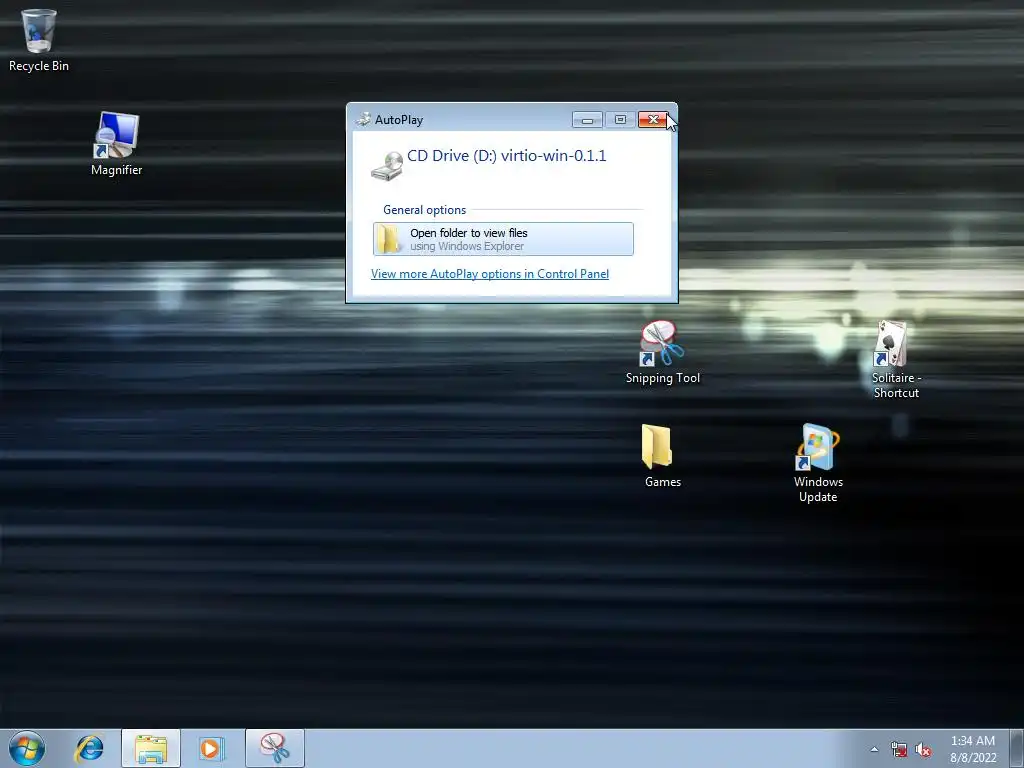Click the AutoPlay title bar icon
This screenshot has width=1024, height=768.
point(363,120)
